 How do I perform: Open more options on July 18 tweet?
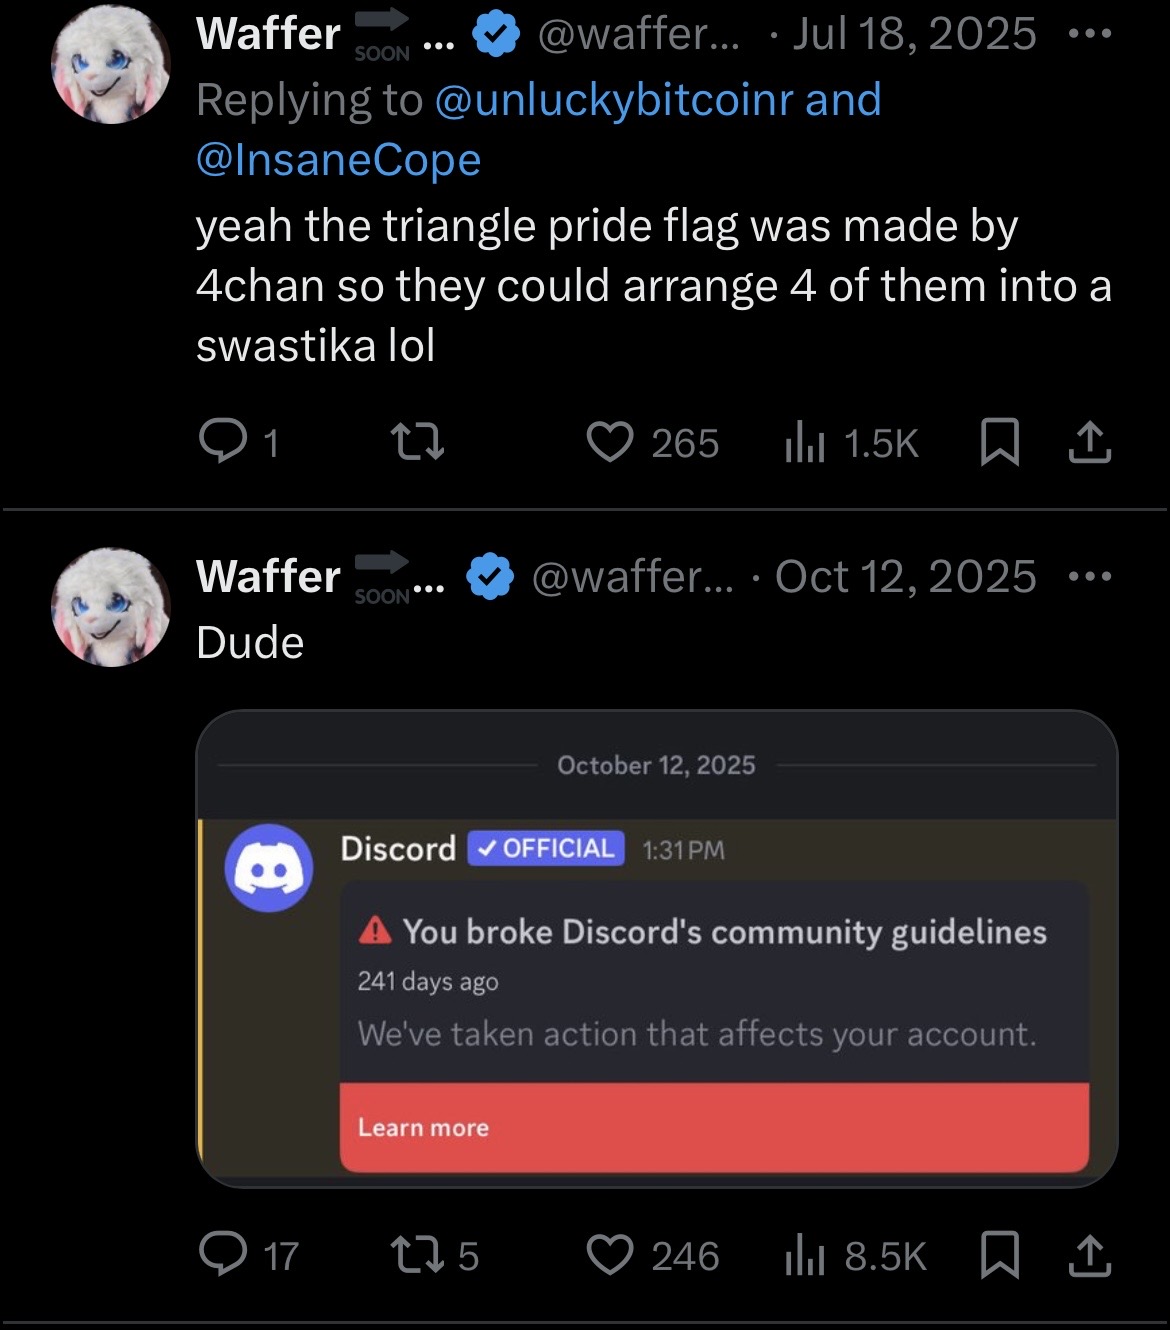click(1089, 34)
